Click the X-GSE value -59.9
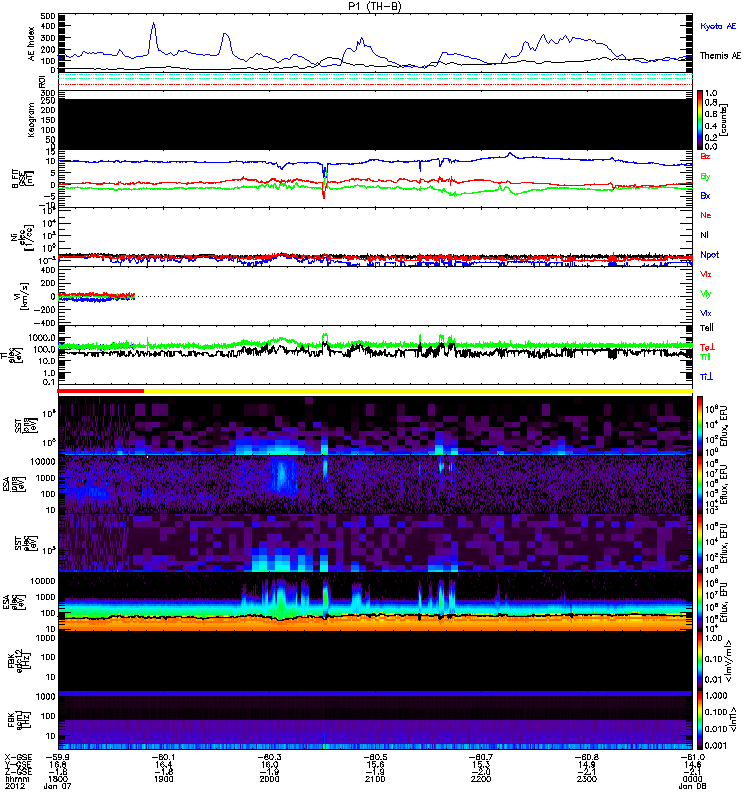 point(57,757)
